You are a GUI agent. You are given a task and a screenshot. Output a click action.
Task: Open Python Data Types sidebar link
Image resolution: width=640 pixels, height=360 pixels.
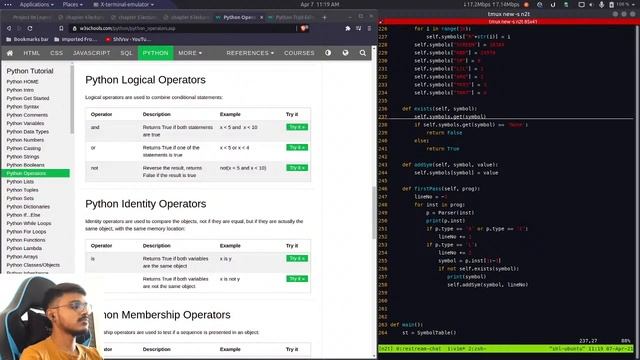tap(27, 131)
